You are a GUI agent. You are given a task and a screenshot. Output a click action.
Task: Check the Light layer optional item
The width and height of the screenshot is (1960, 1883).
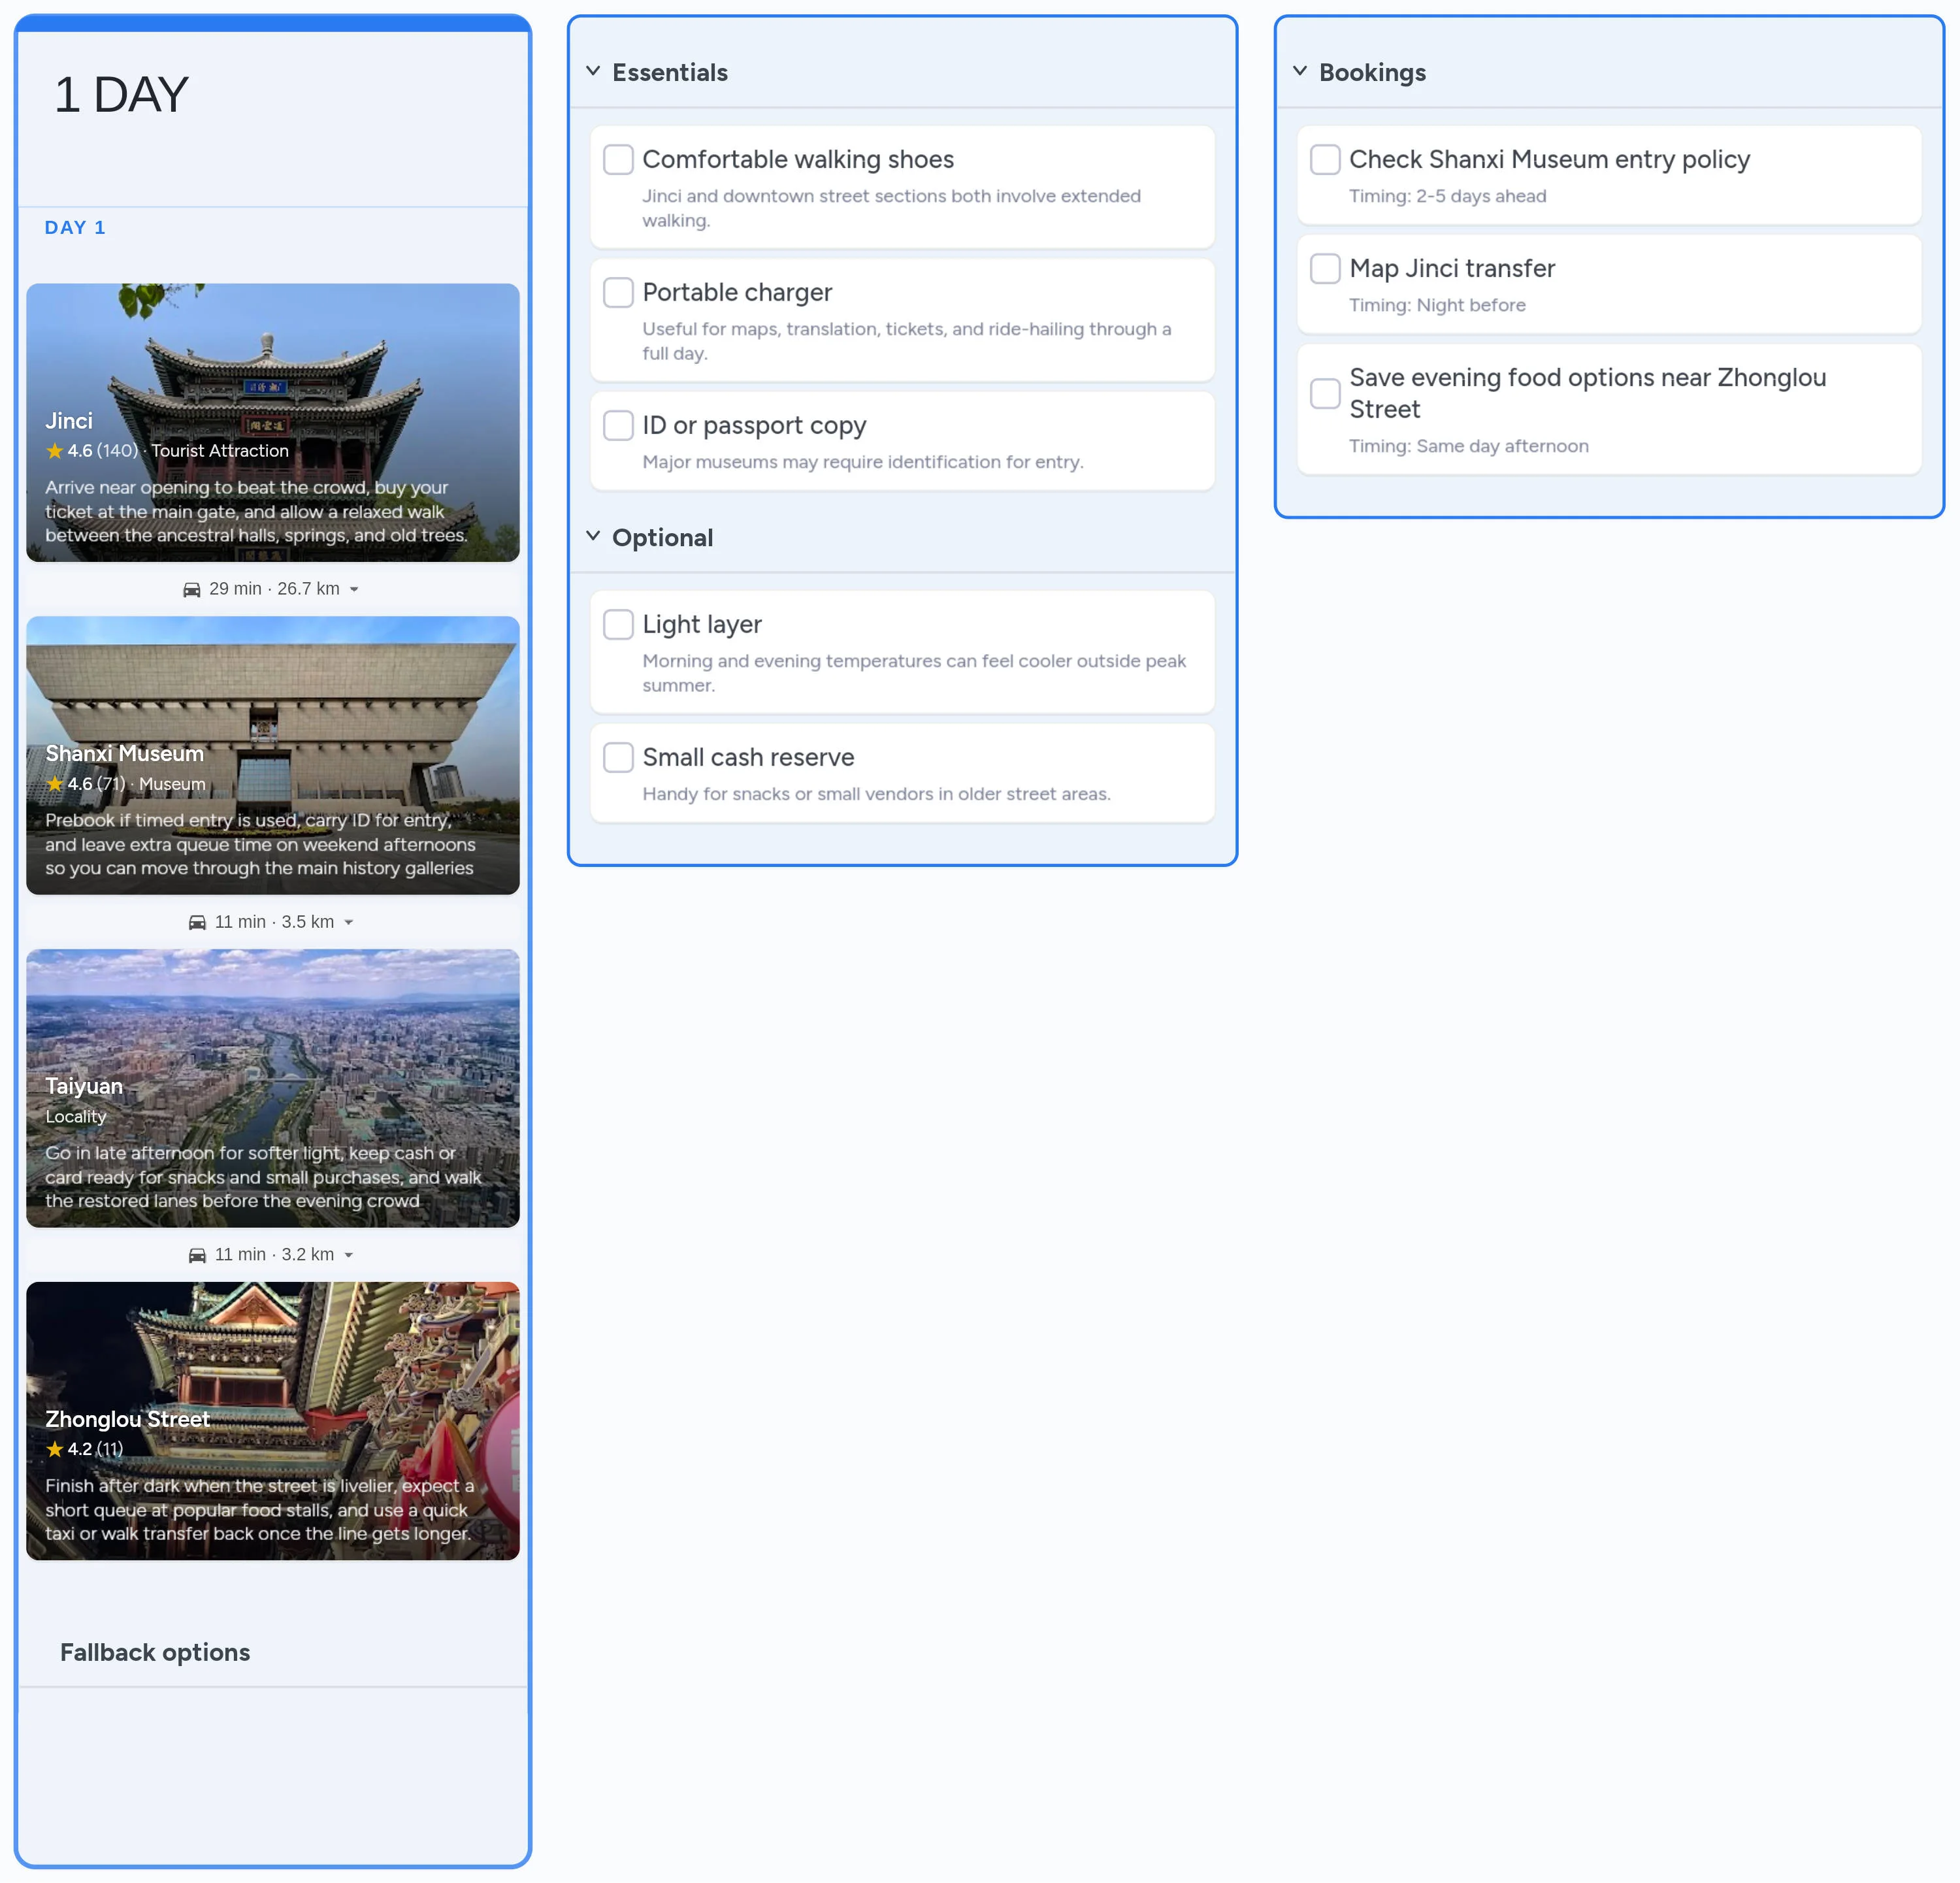coord(618,624)
